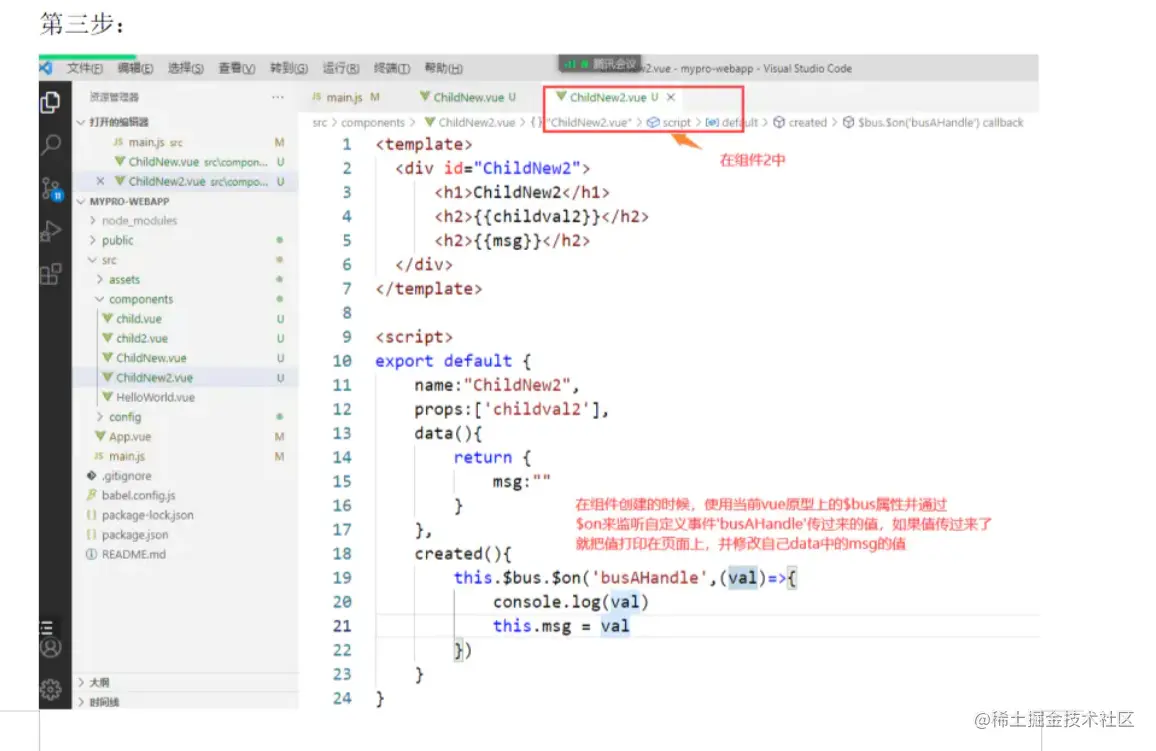The height and width of the screenshot is (751, 1156).
Task: Open the Explorer view in activity bar
Action: [x=50, y=102]
